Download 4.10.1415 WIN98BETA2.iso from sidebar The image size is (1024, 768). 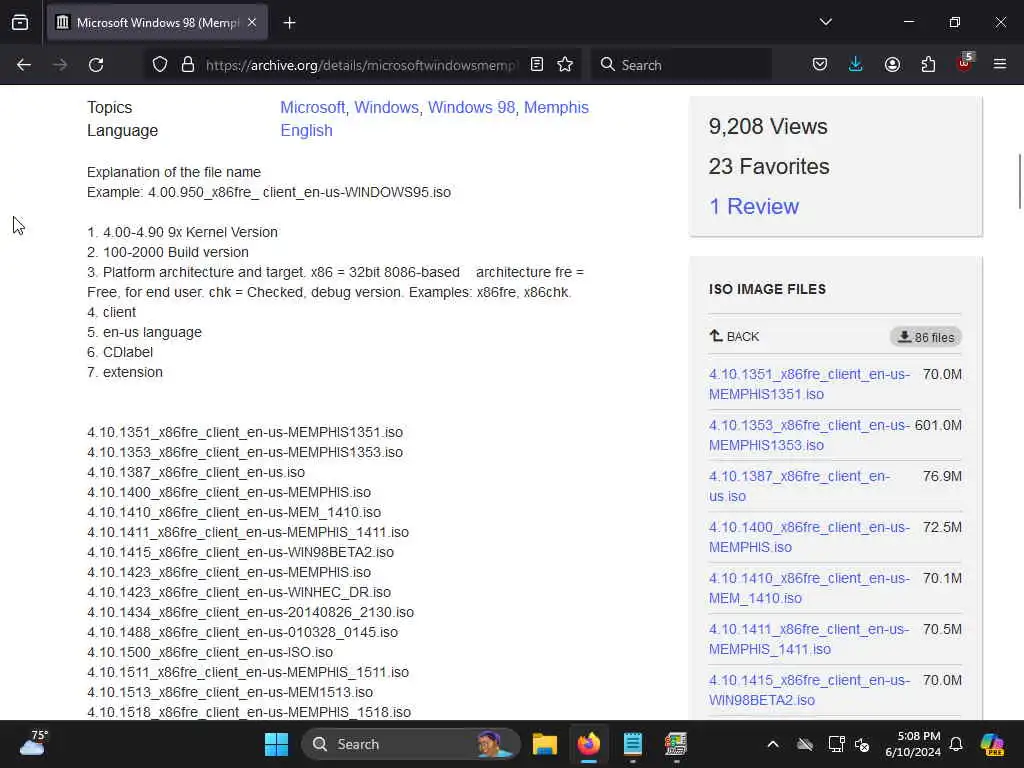(x=808, y=690)
